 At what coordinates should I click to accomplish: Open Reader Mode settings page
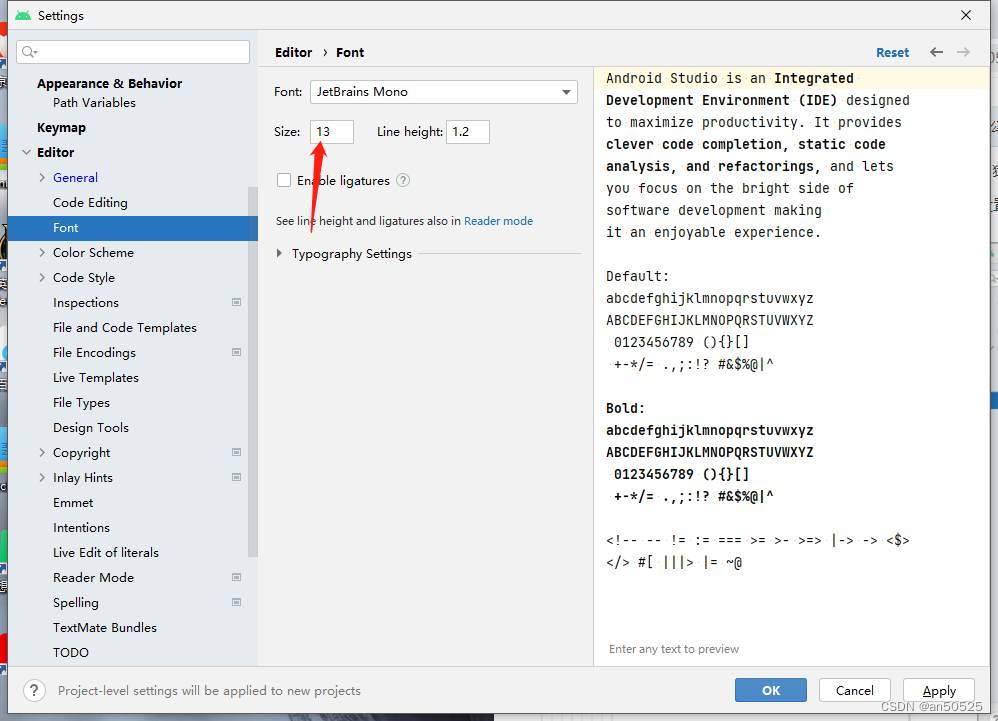coord(94,577)
